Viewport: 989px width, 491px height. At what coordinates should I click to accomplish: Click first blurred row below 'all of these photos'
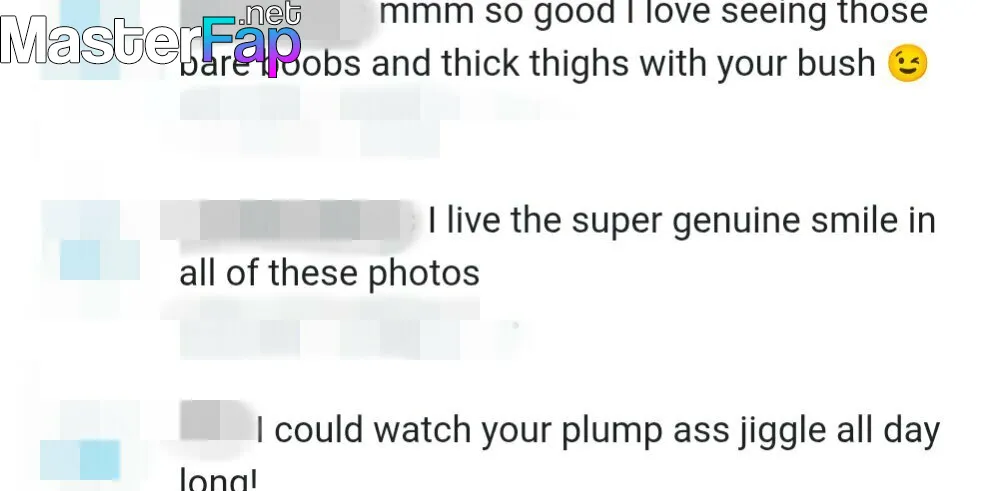(320, 309)
